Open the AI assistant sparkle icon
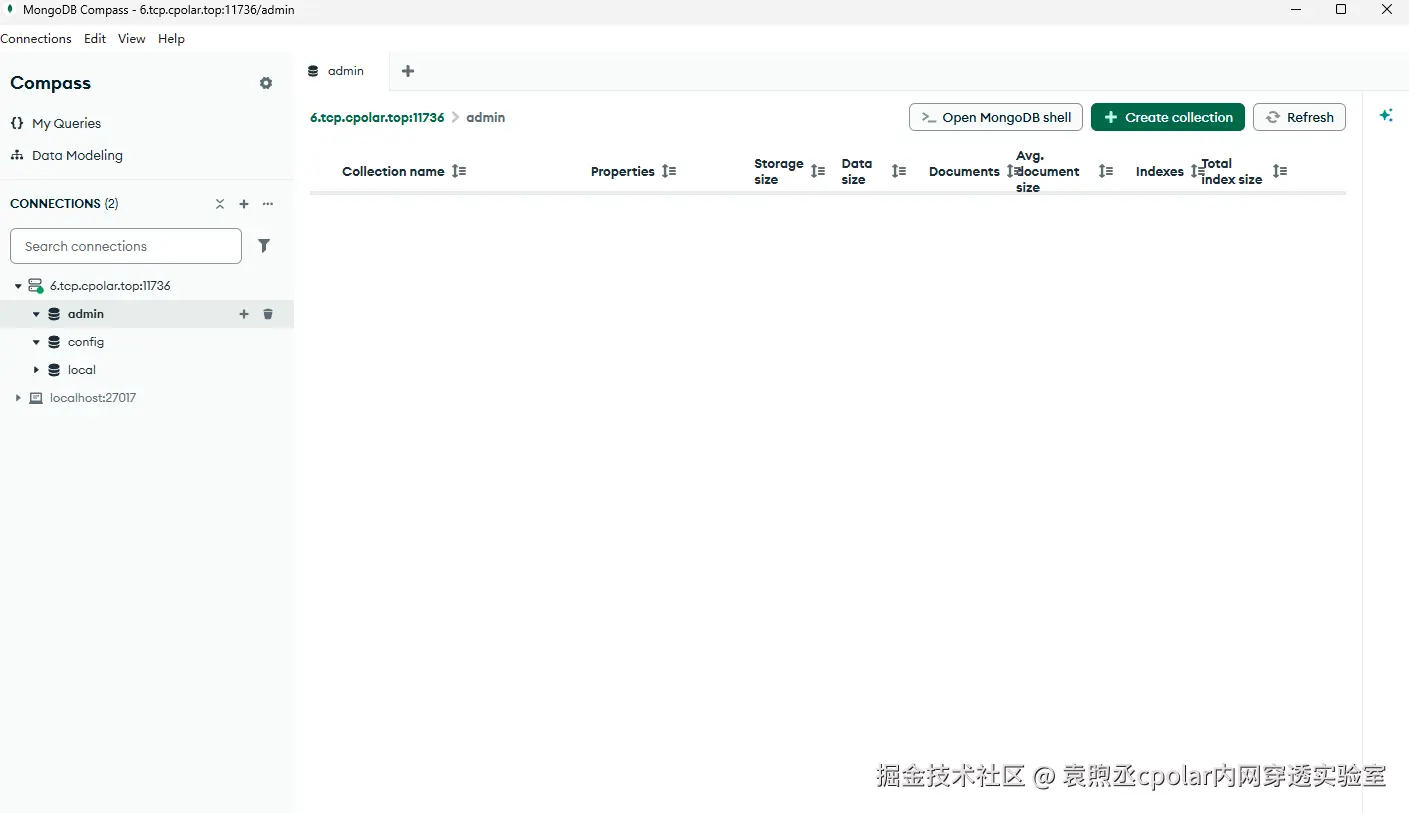 [x=1386, y=115]
